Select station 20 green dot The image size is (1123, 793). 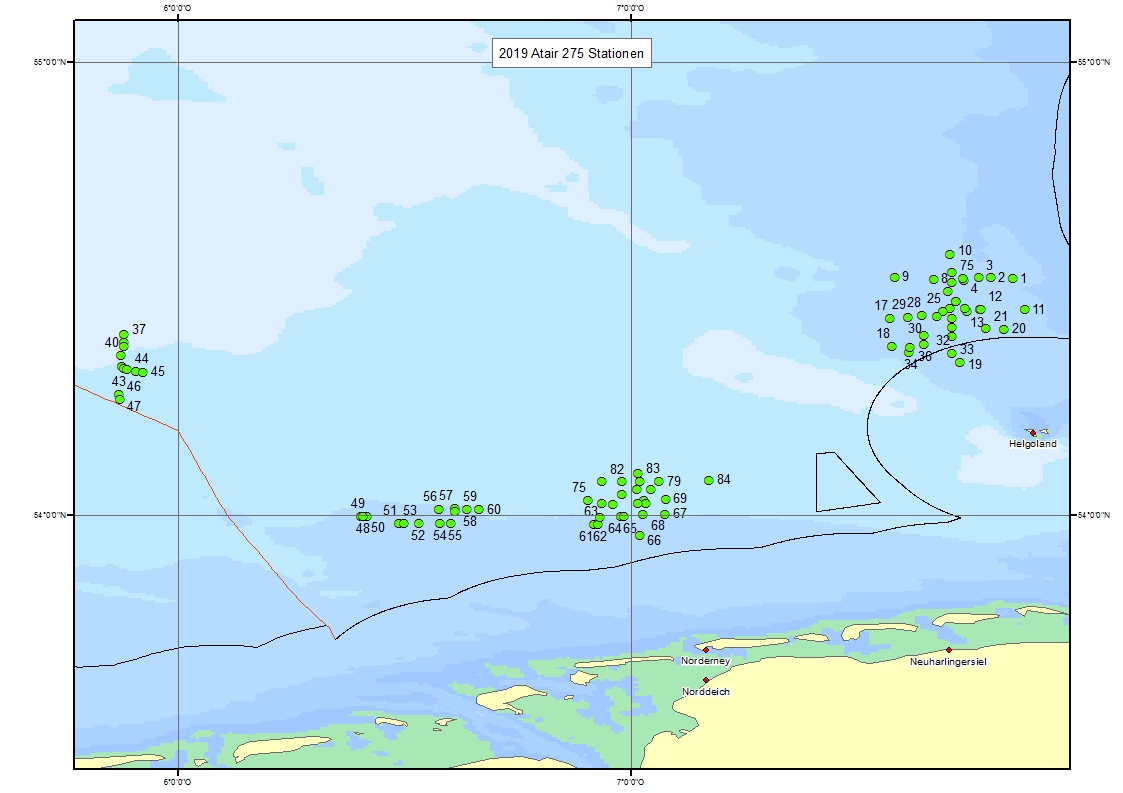click(x=1004, y=329)
